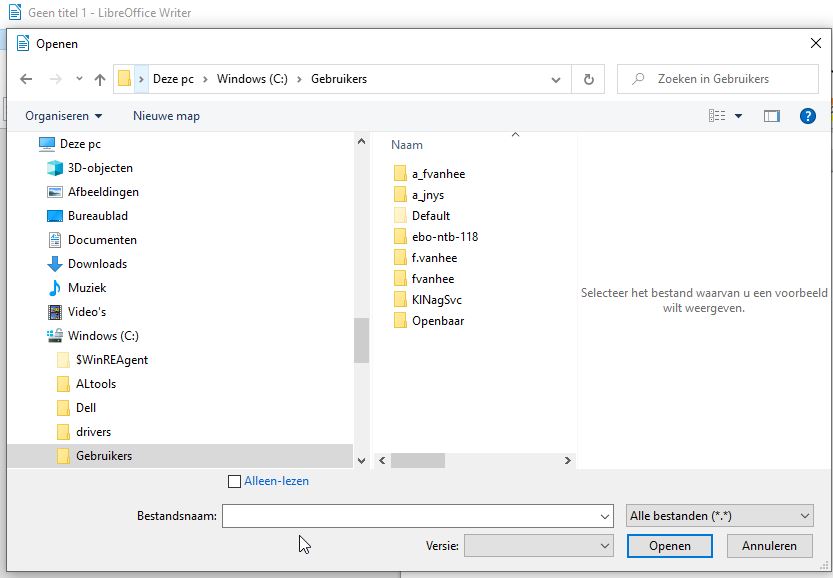
Task: Cancel with the Annuleren button
Action: coord(769,546)
